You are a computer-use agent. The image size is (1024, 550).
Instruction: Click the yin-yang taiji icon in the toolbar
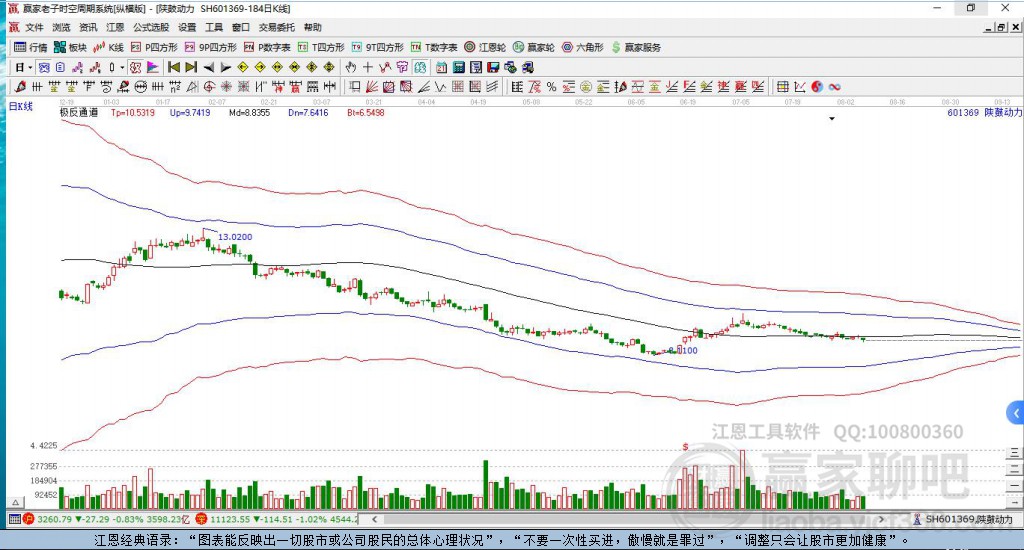coord(816,87)
